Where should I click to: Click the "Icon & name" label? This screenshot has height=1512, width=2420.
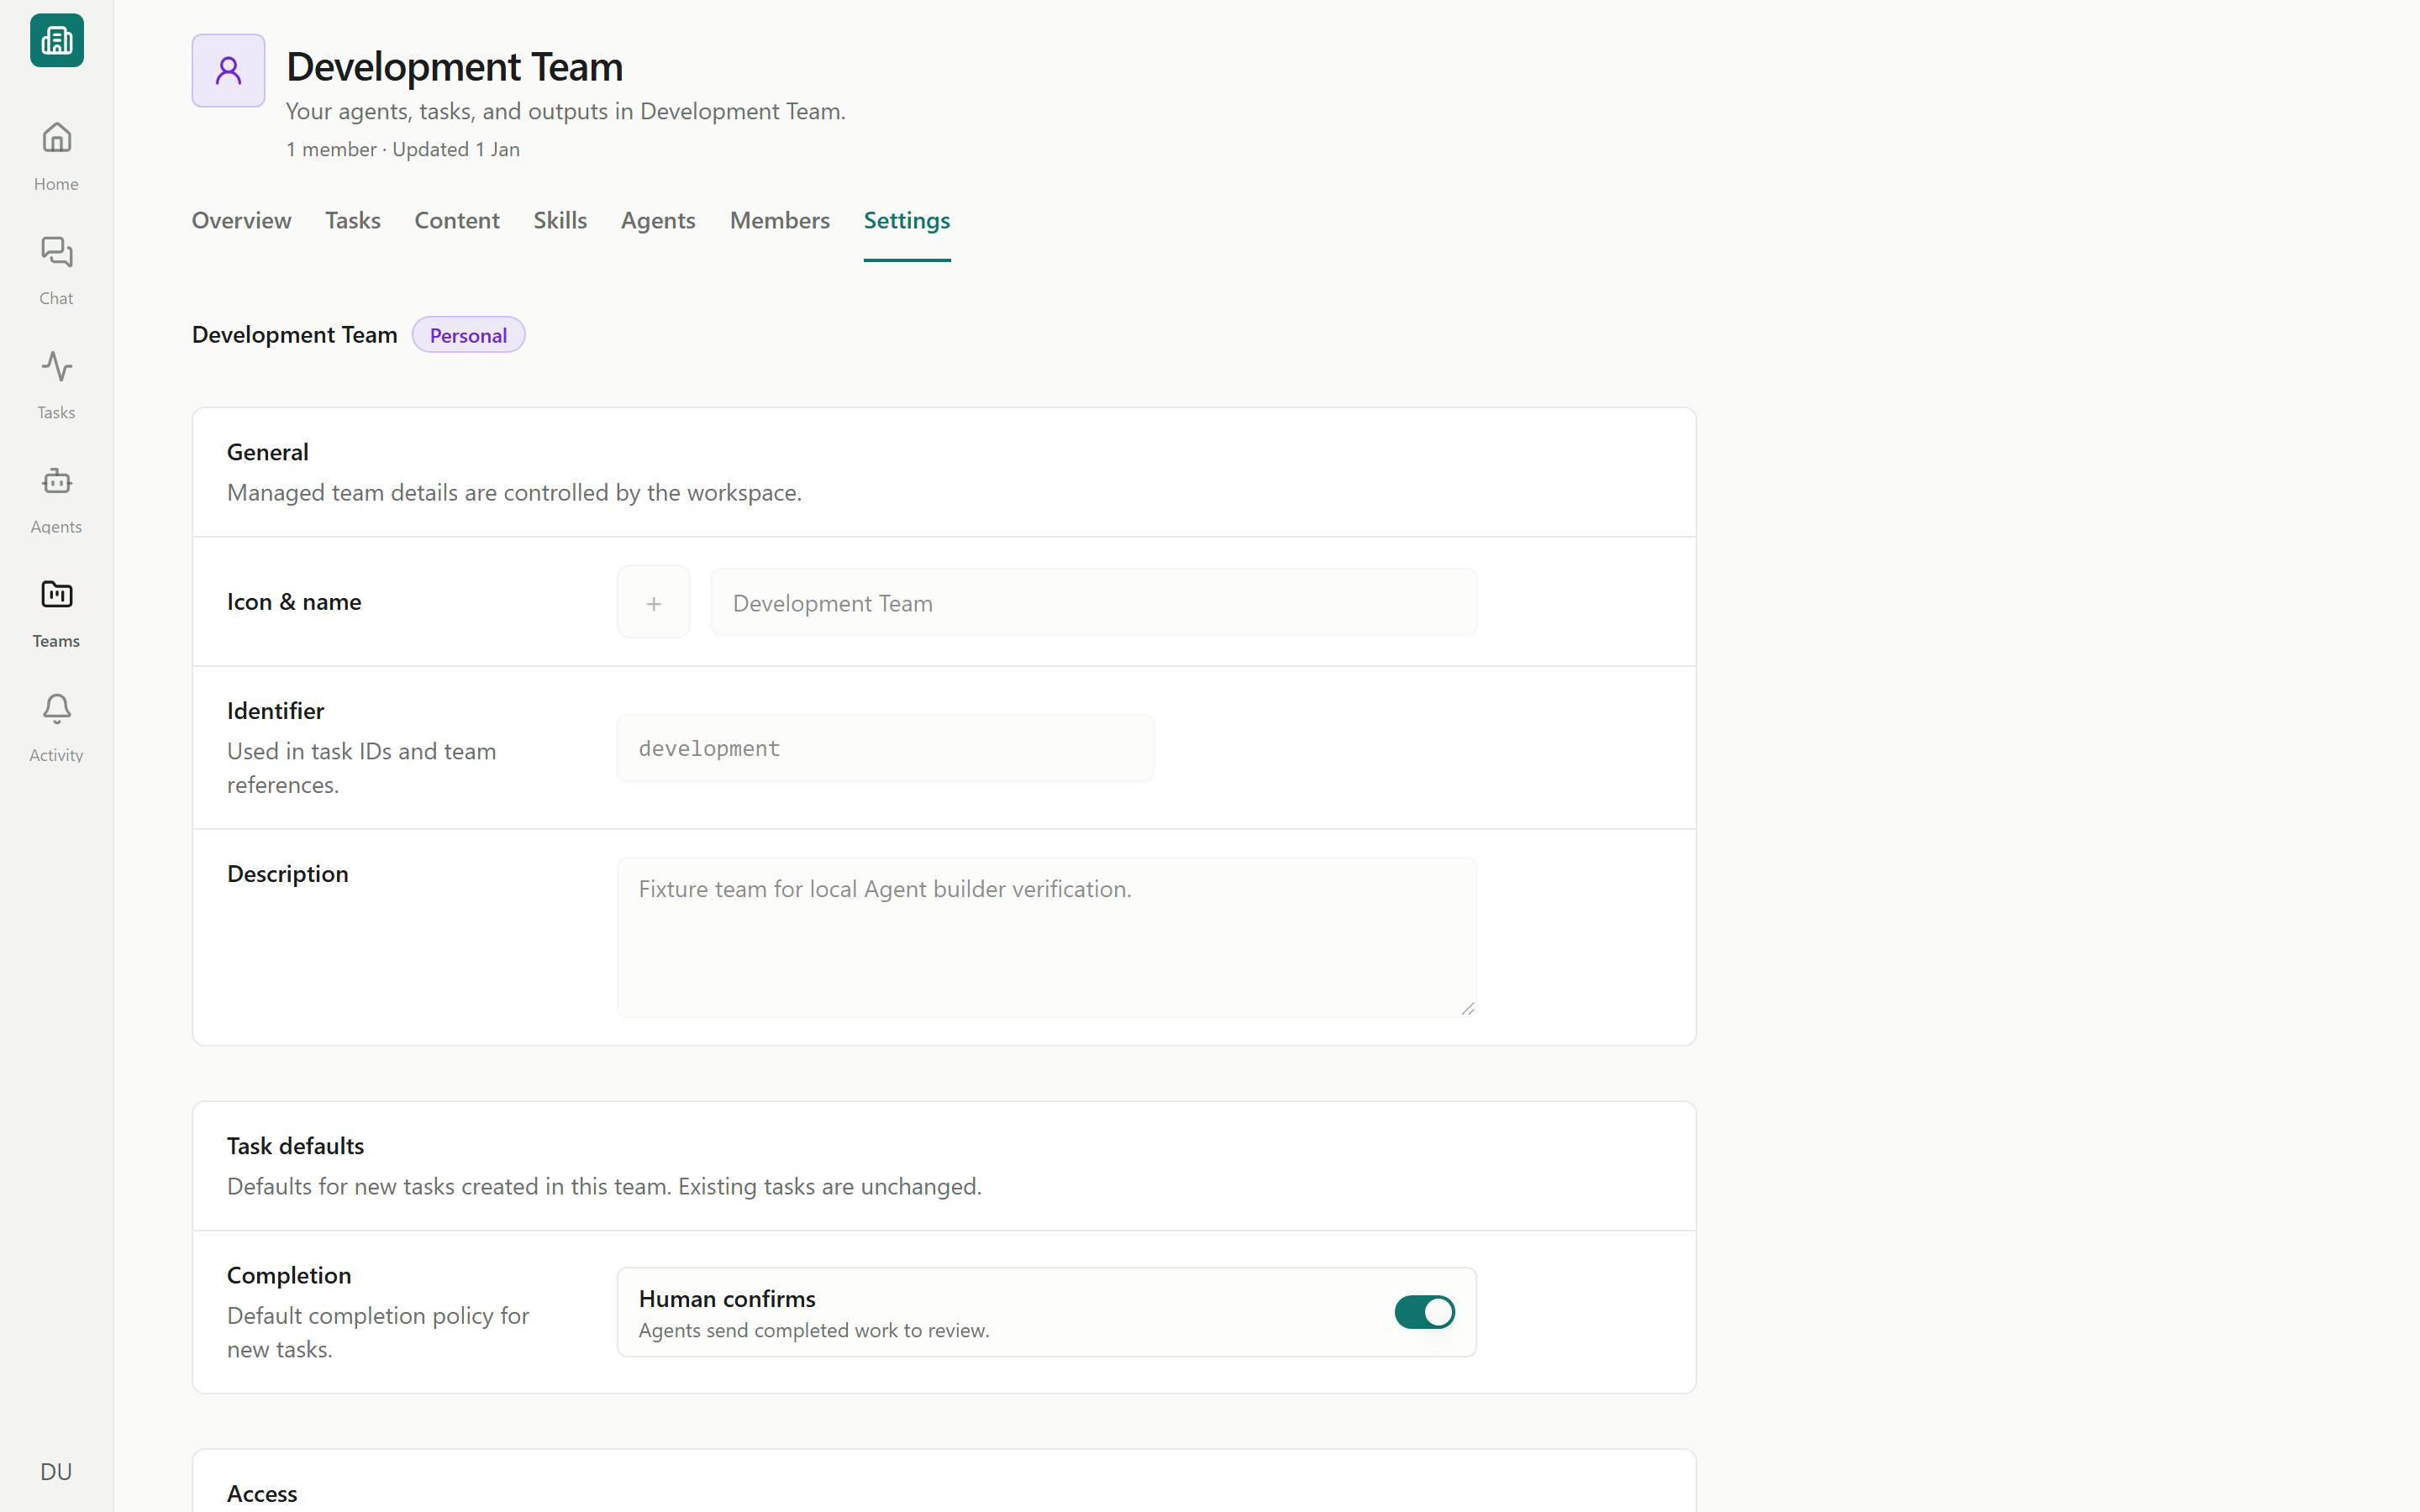(x=294, y=602)
